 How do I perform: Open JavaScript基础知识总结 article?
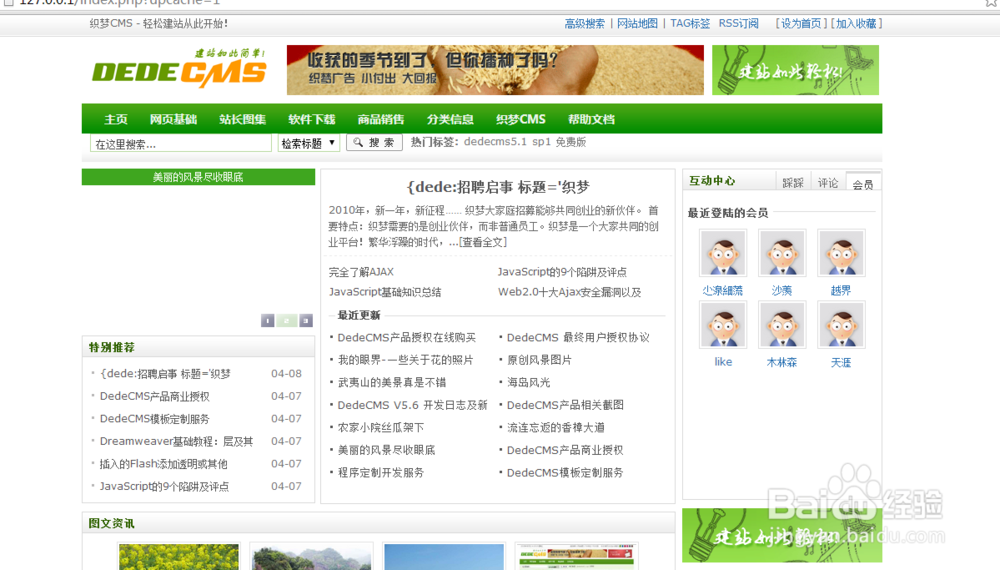click(385, 292)
